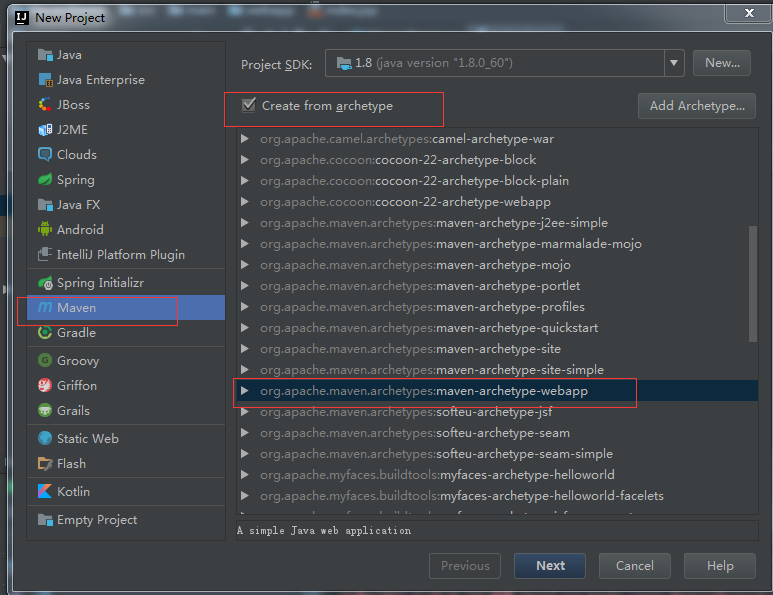The width and height of the screenshot is (773, 595).
Task: Select maven-archetype-mojo archetype
Action: pos(497,265)
